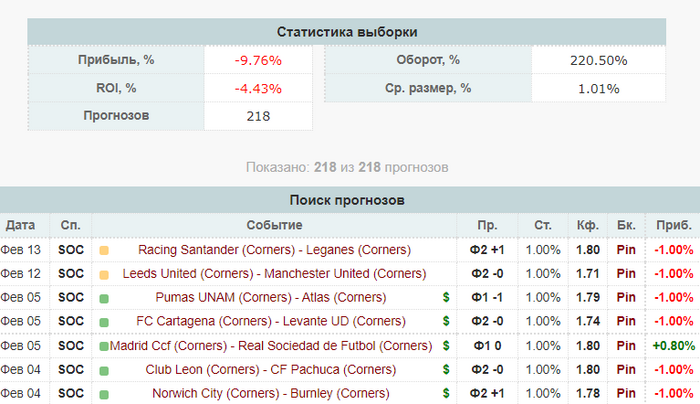This screenshot has height=404, width=700.
Task: Click orange status square for Leeds United
Action: pyautogui.click(x=104, y=275)
